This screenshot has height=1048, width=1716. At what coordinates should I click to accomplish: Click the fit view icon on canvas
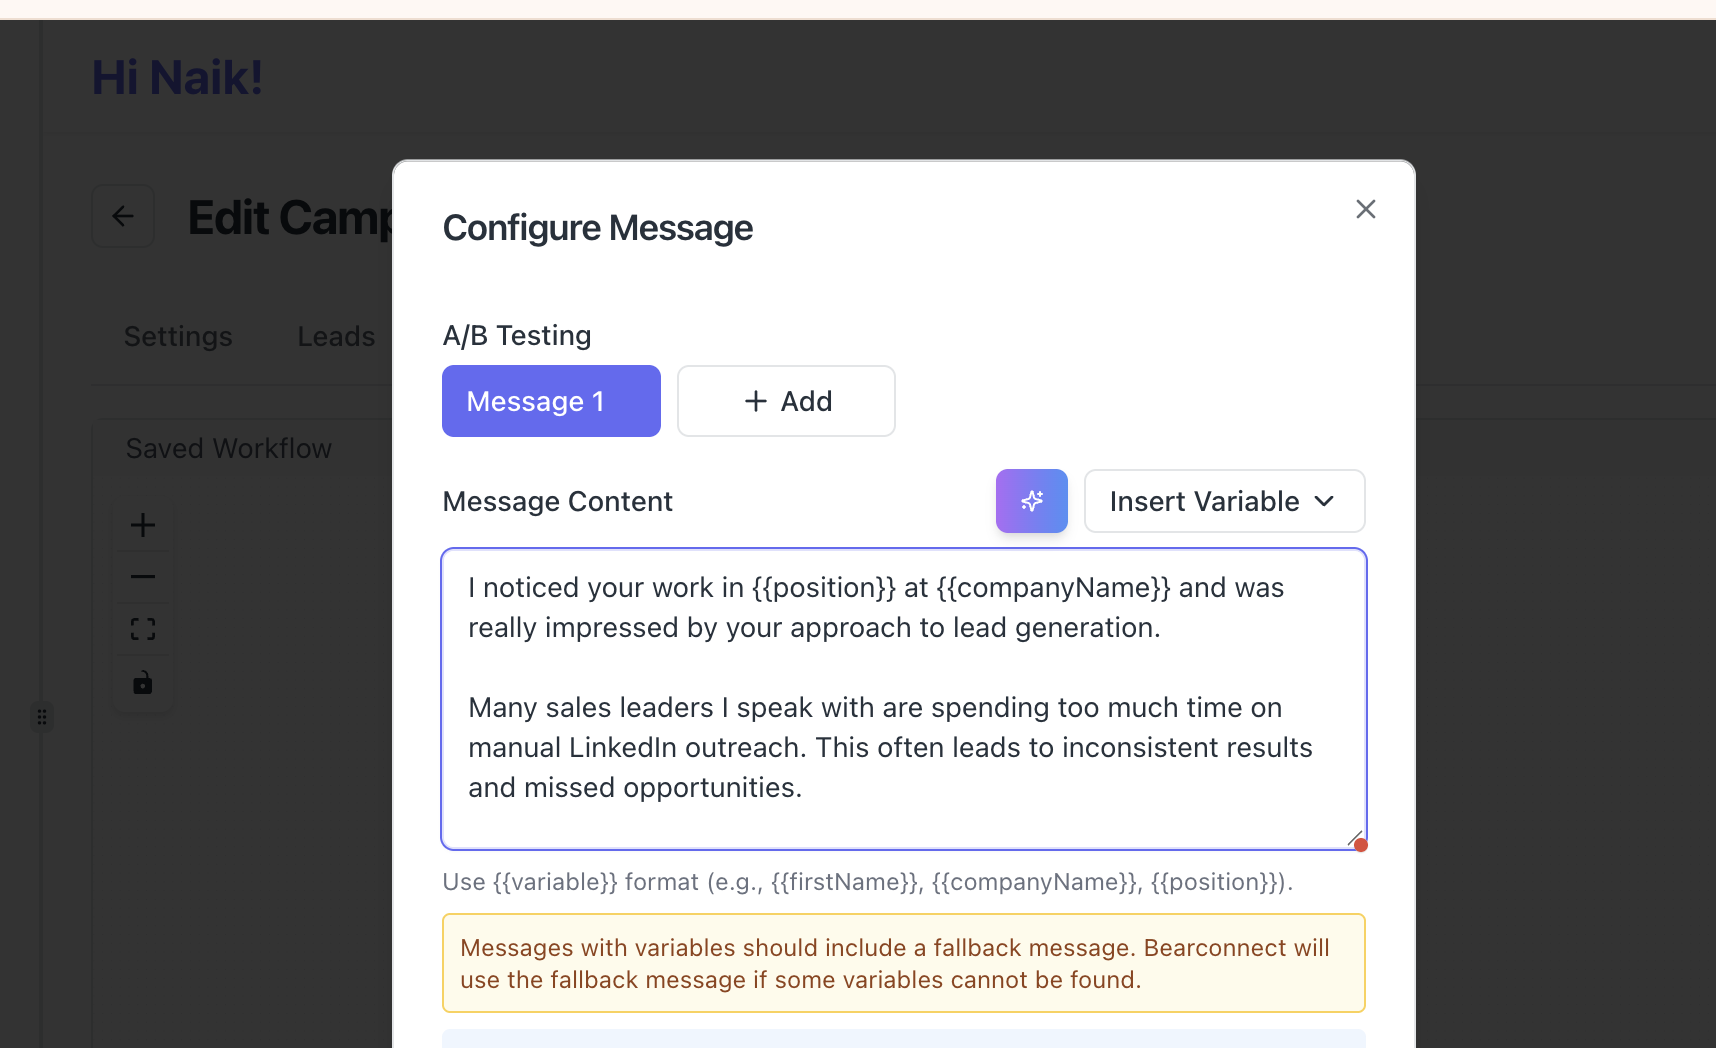coord(143,629)
